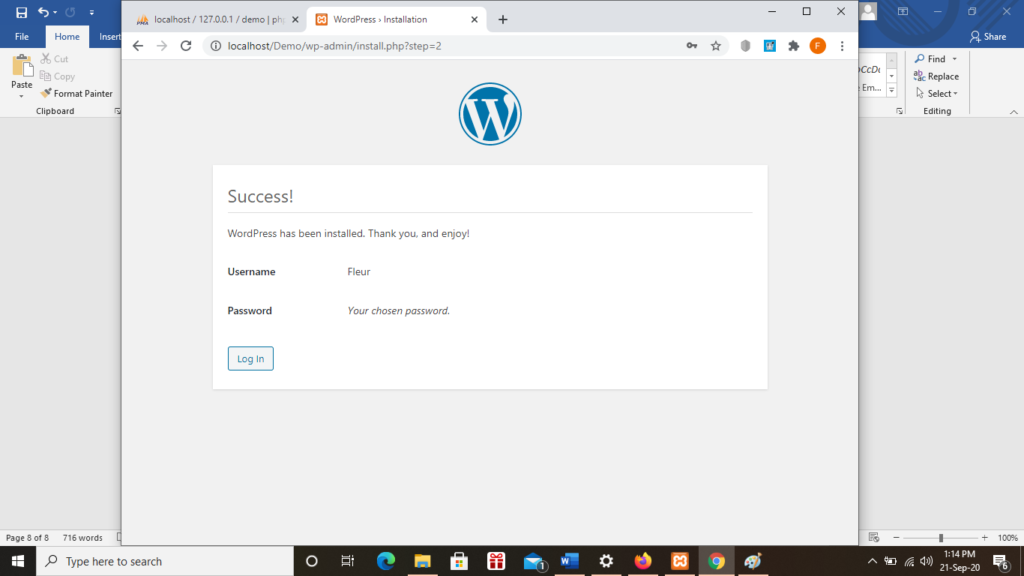
Task: Click the 'Your chosen password.' text
Action: click(398, 311)
